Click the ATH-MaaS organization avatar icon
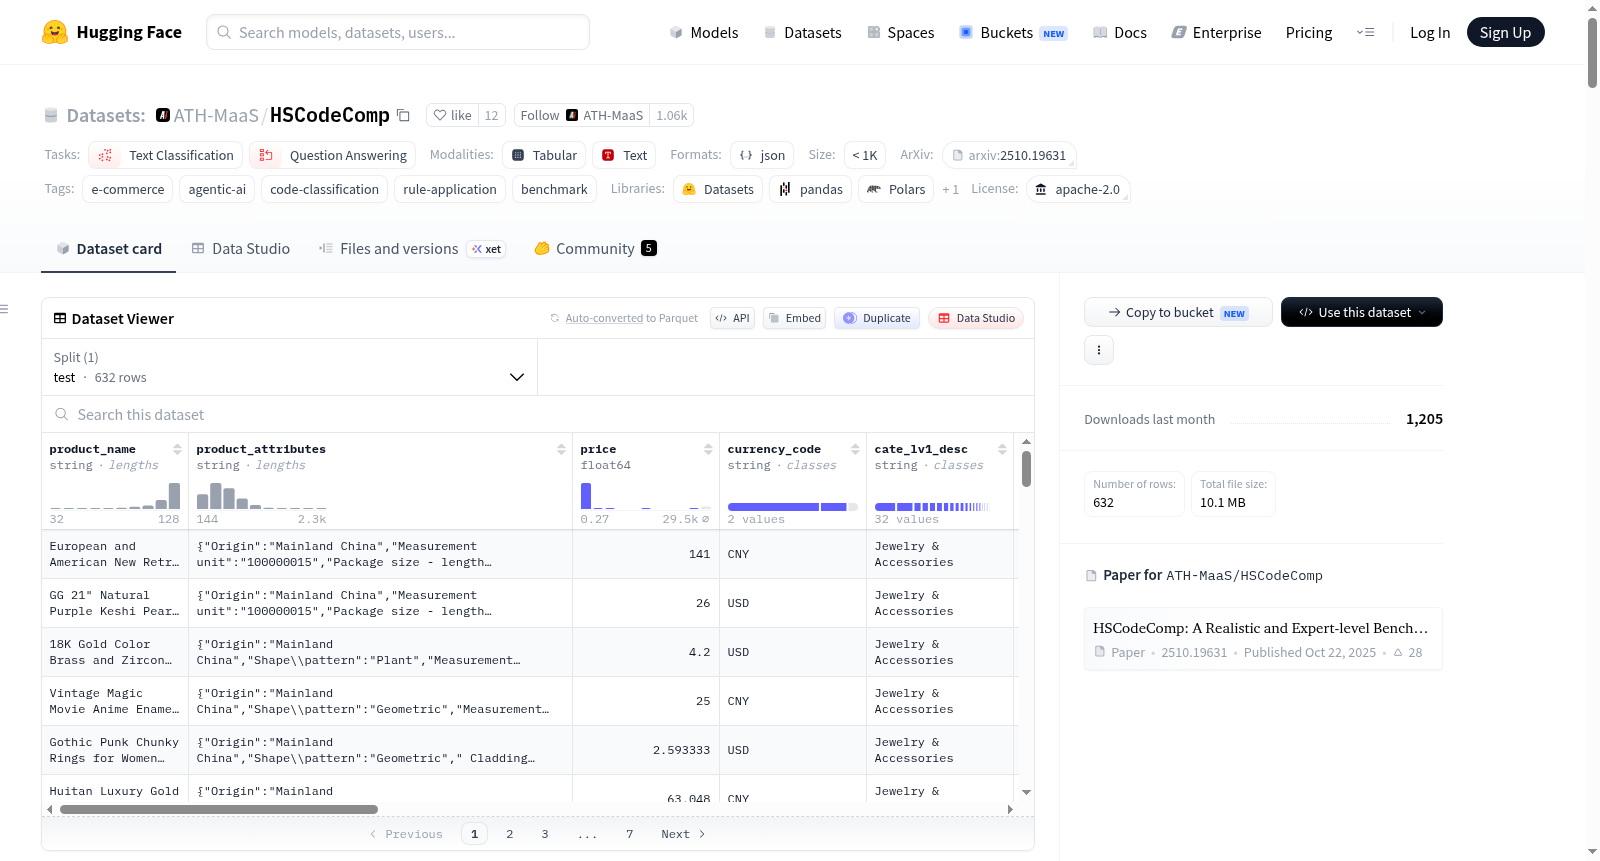This screenshot has width=1600, height=861. [163, 115]
